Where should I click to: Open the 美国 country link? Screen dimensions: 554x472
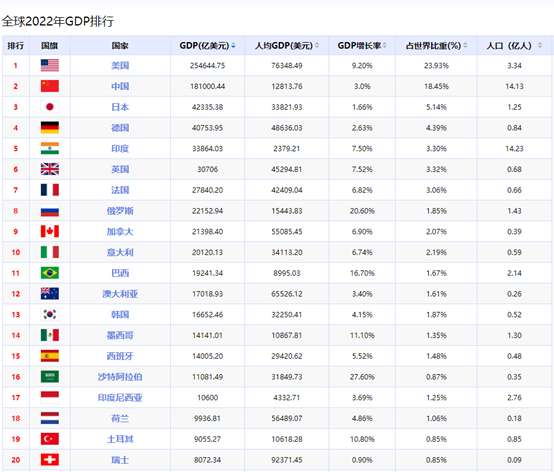tap(120, 65)
